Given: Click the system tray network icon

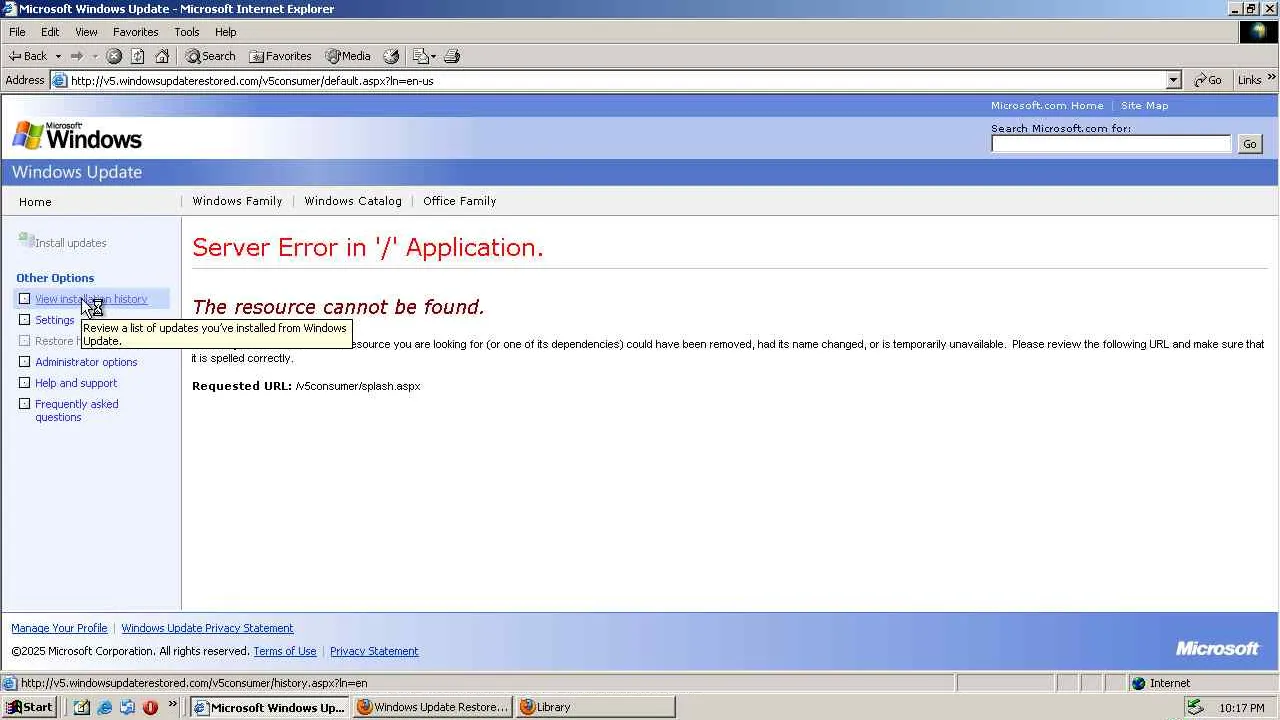Looking at the screenshot, I should [1194, 707].
